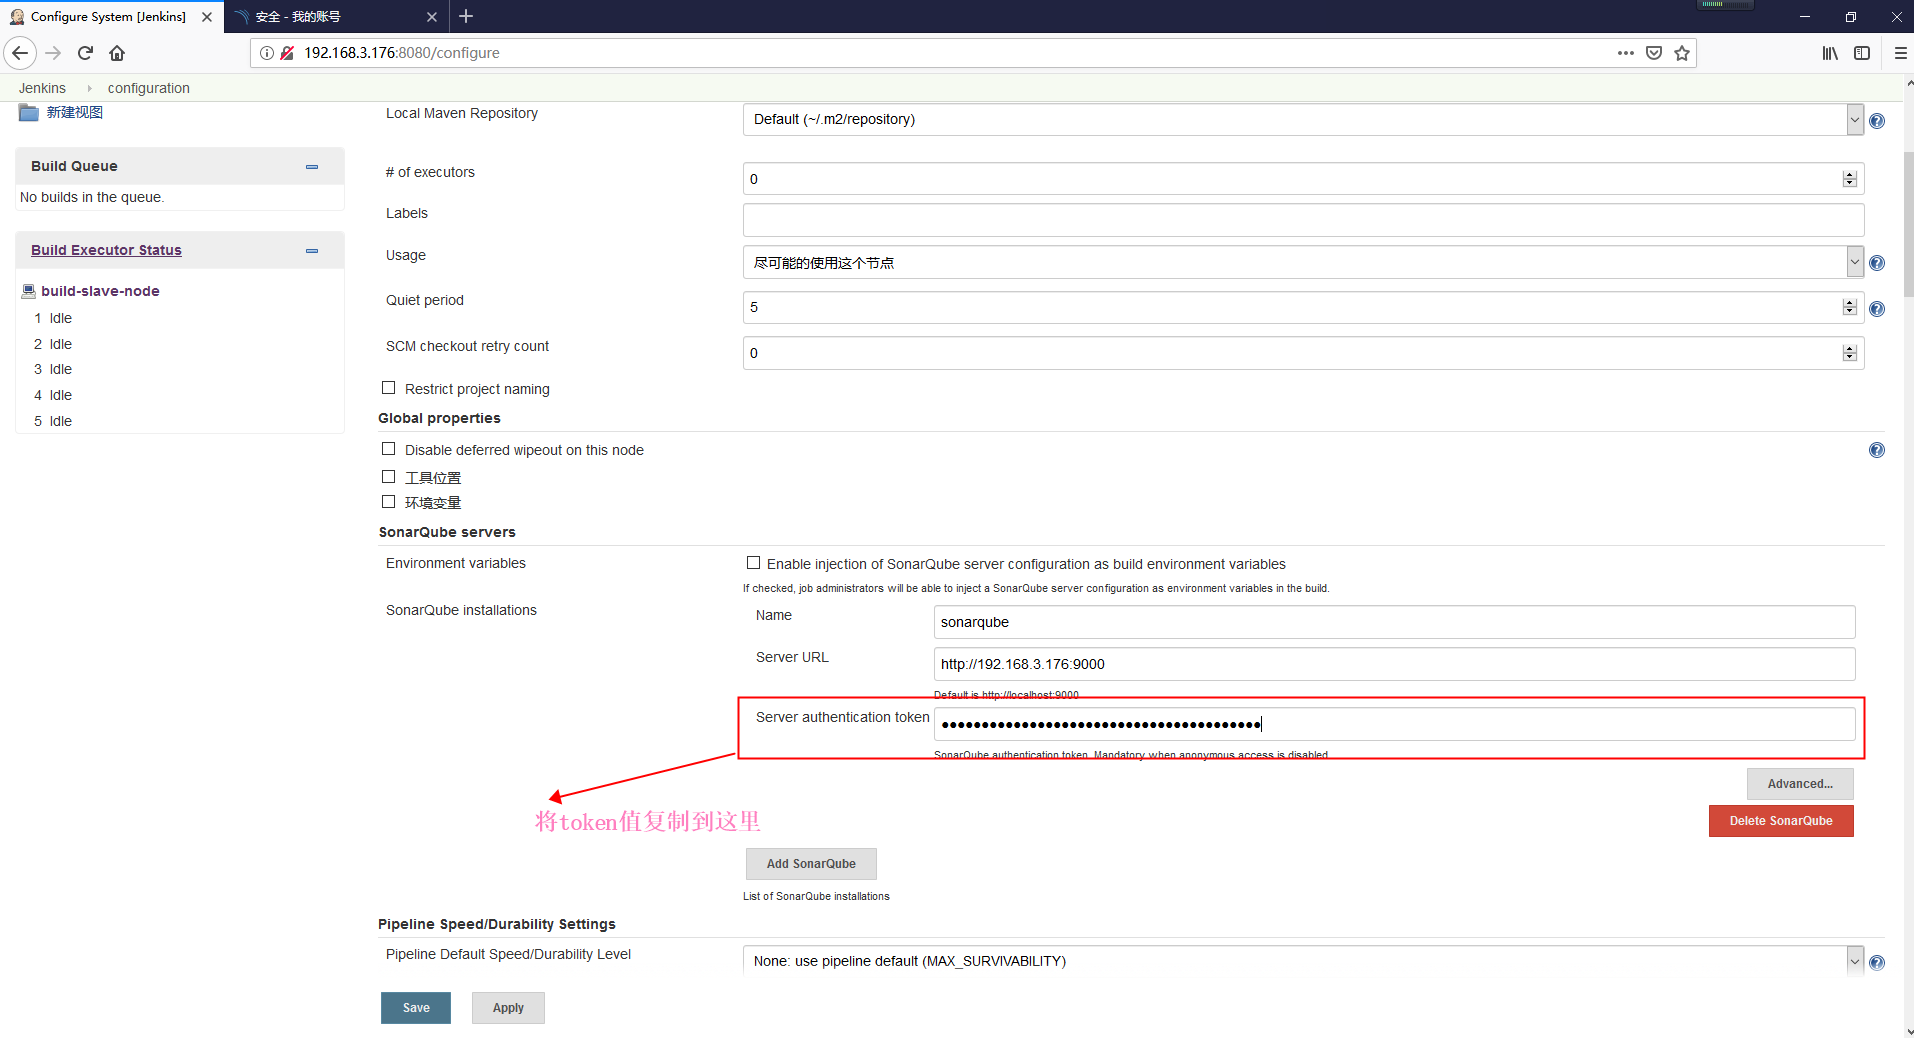The width and height of the screenshot is (1914, 1038).
Task: Check Disable deferred wipeout on this node
Action: (389, 449)
